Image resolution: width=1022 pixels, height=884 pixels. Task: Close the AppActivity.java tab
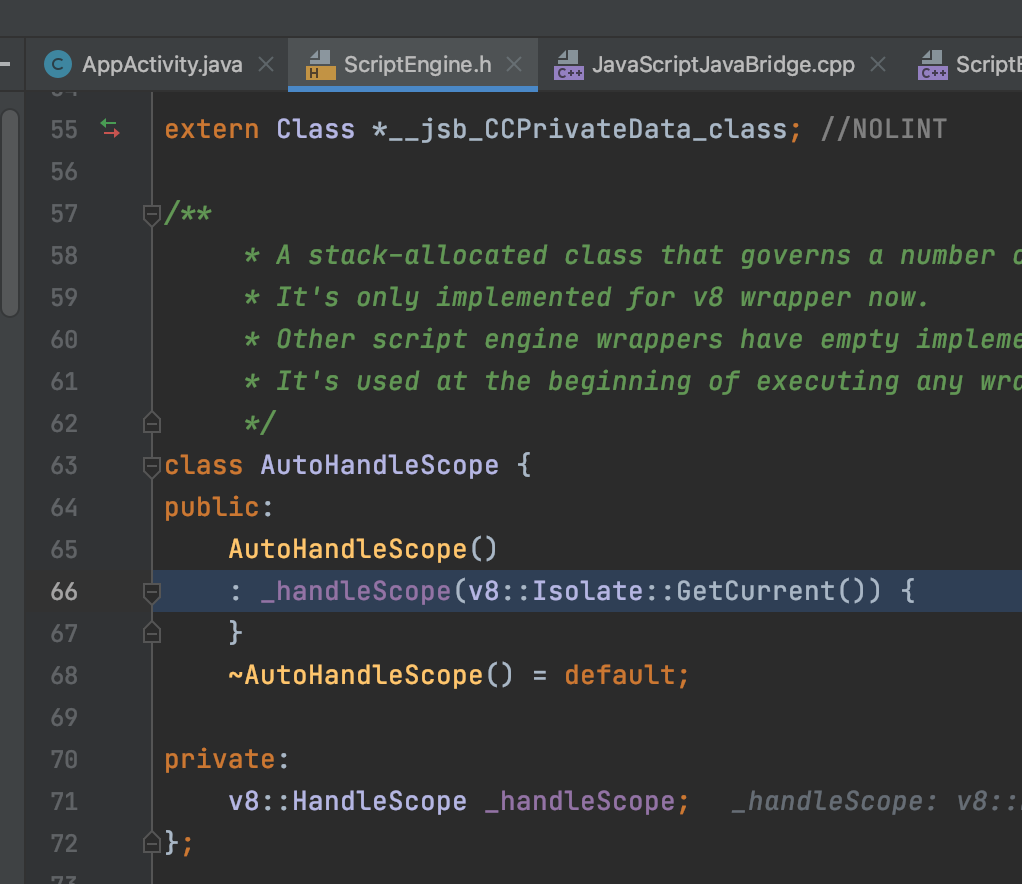point(265,64)
